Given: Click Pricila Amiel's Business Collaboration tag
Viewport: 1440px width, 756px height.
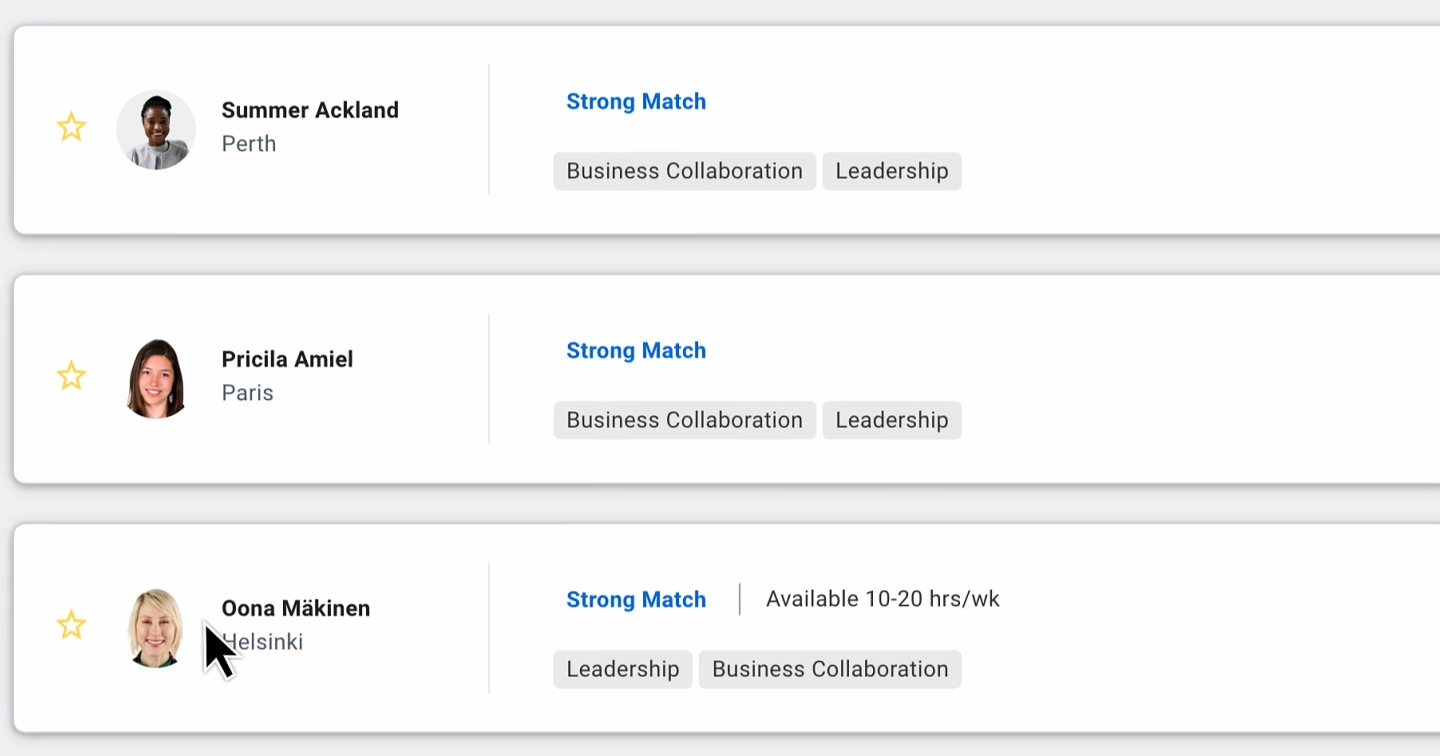Looking at the screenshot, I should click(684, 420).
